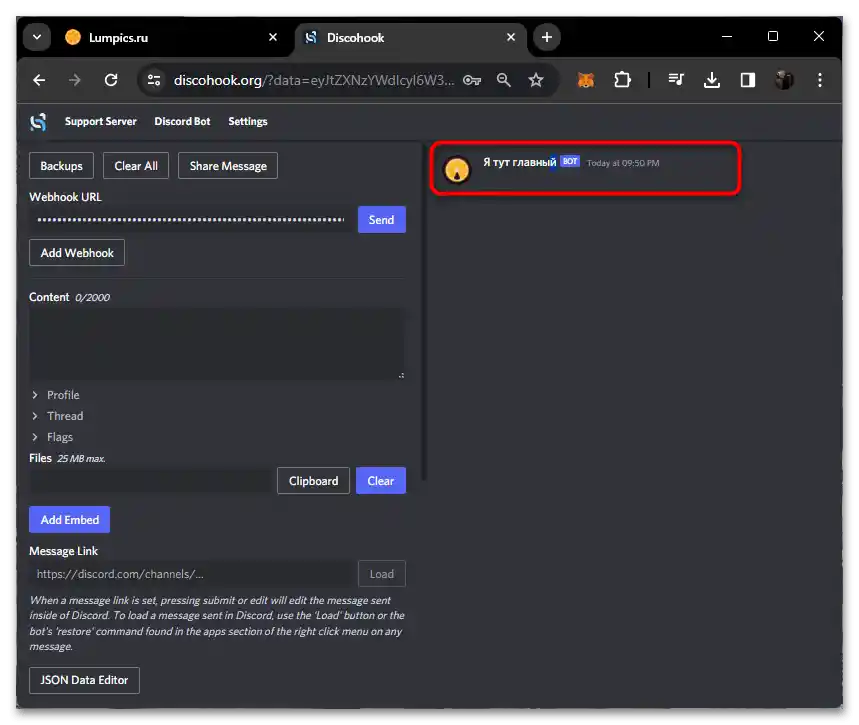
Task: Click the password key icon
Action: tap(472, 81)
